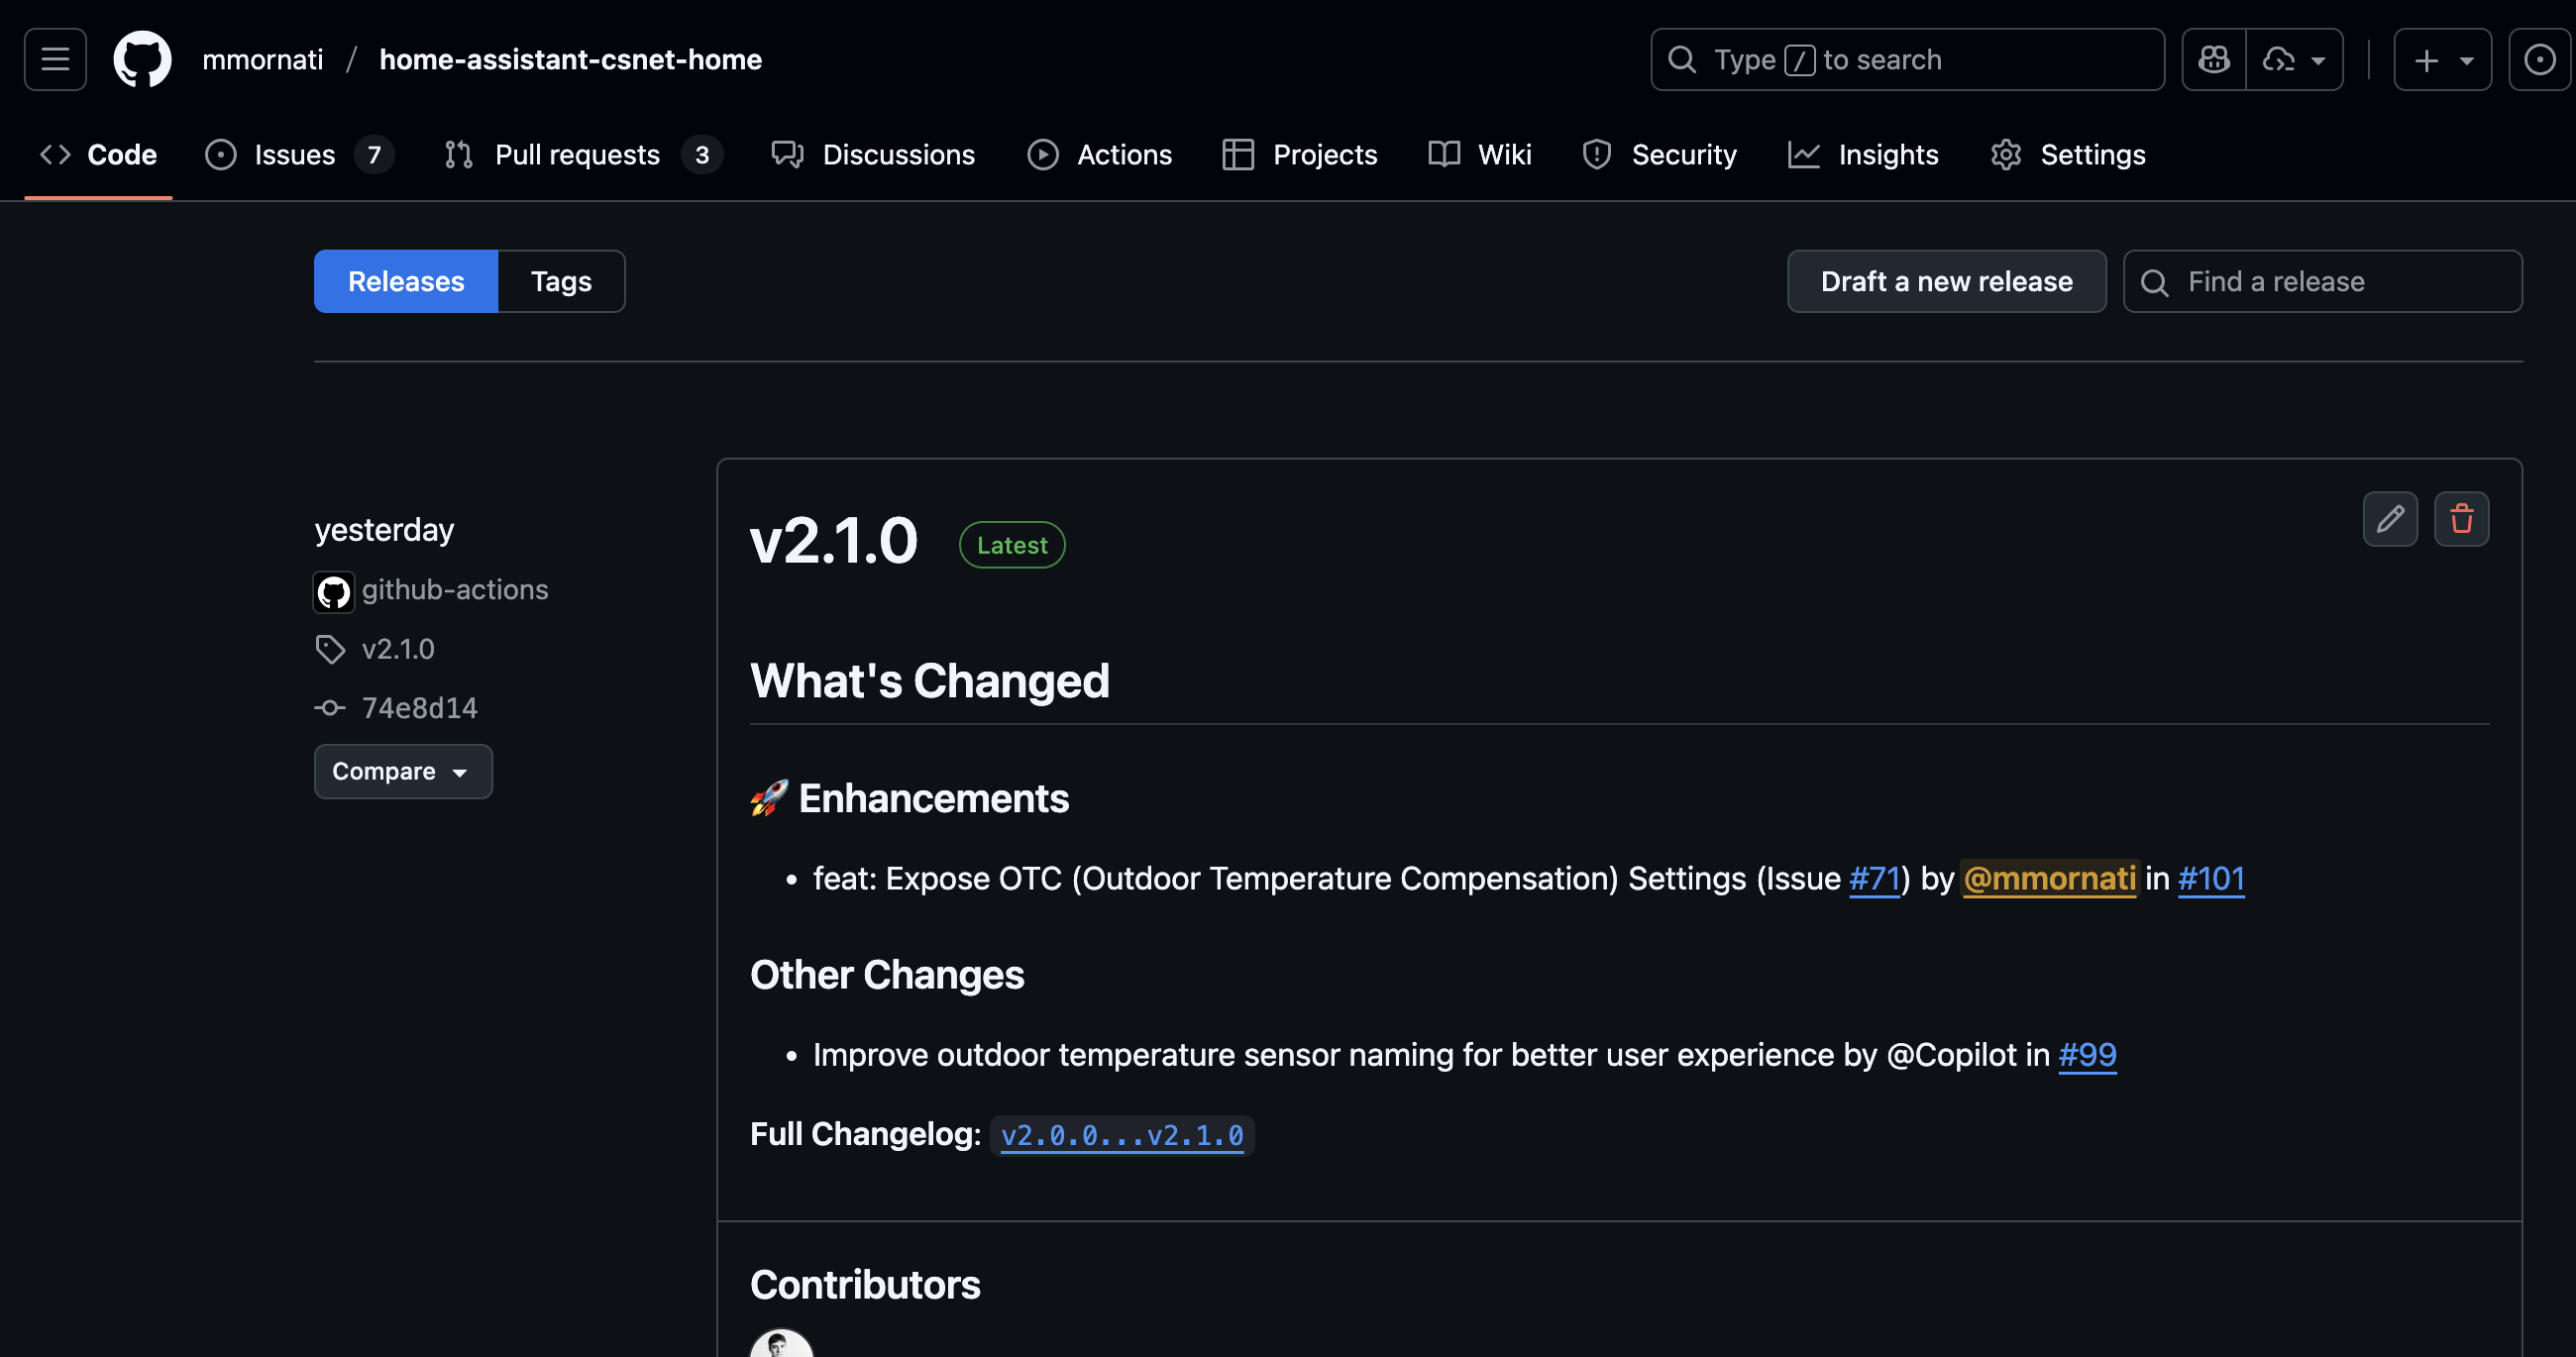
Task: Open the Compare dropdown
Action: 403,771
